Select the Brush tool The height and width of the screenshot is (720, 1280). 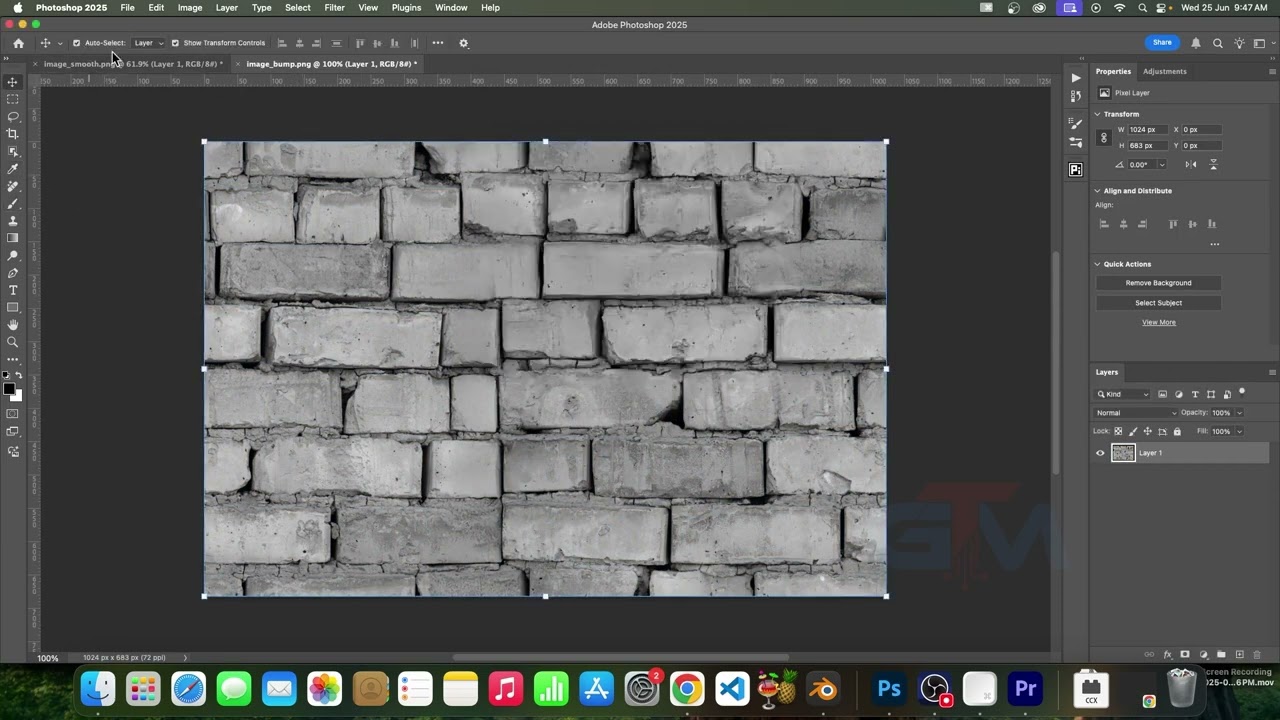[13, 204]
